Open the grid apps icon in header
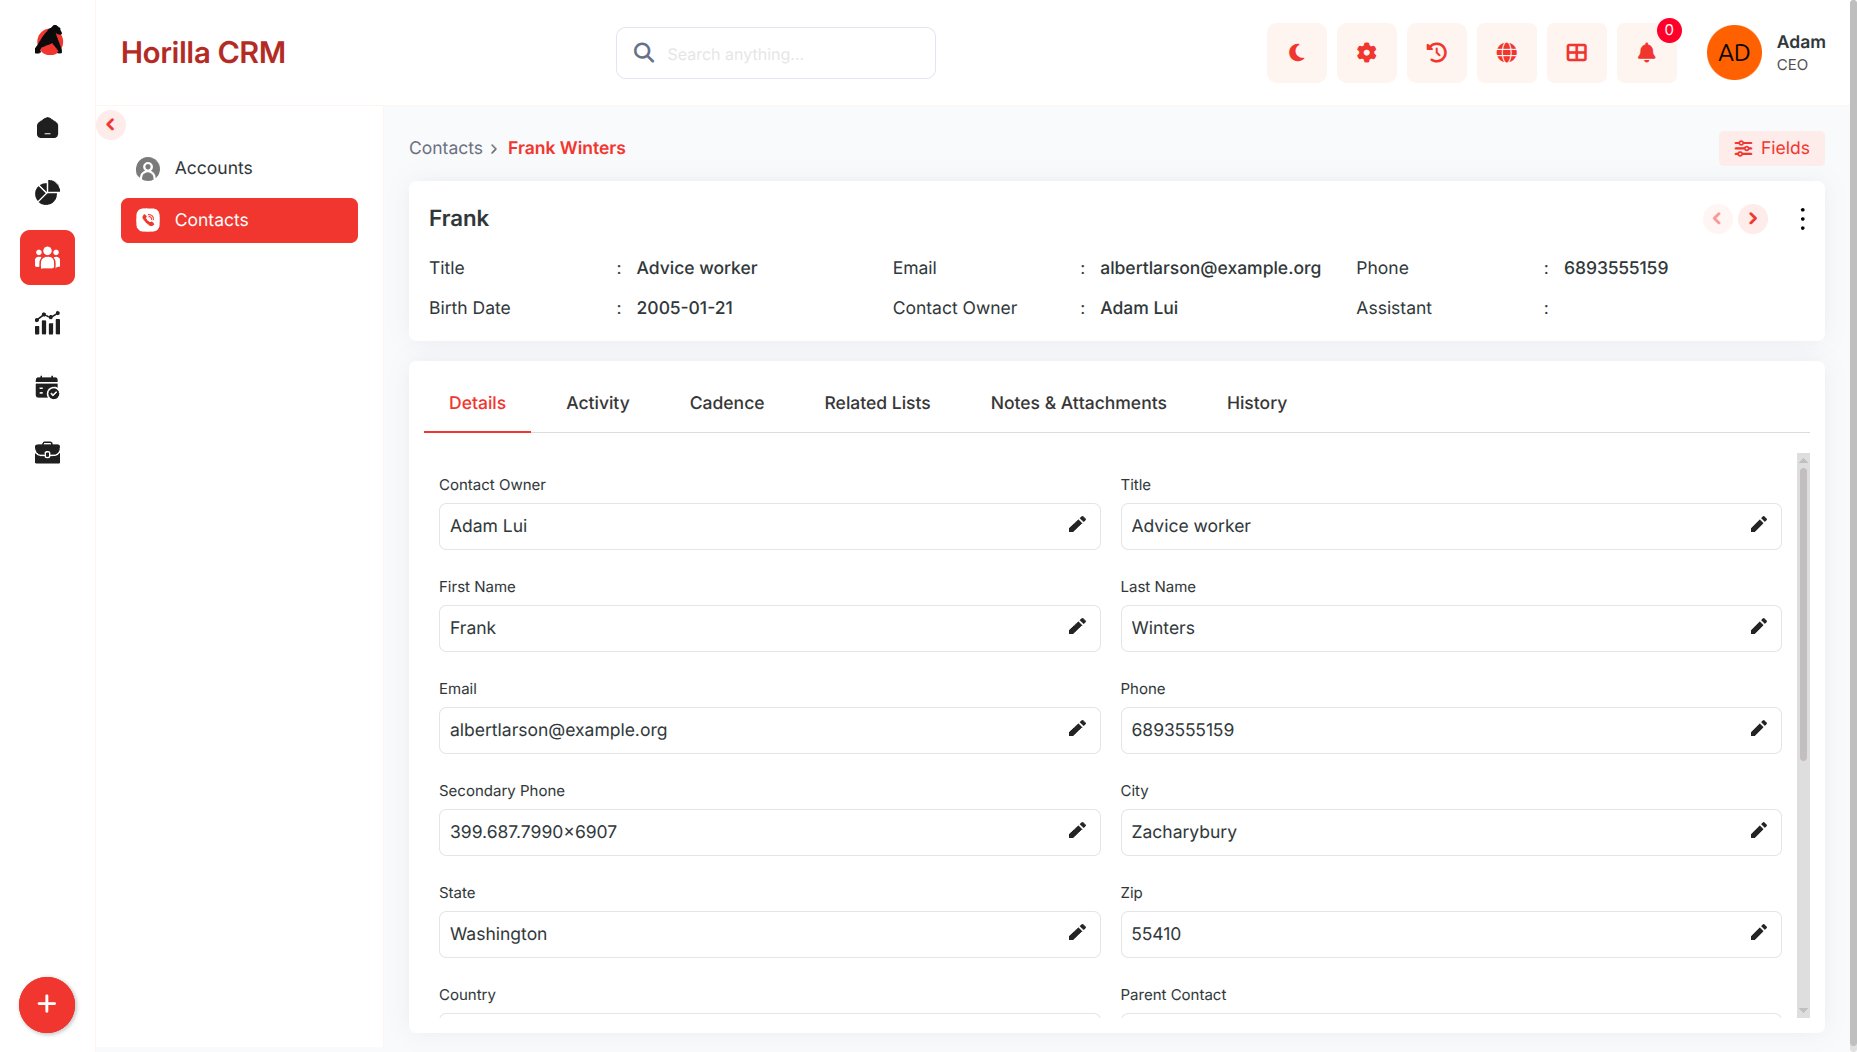Screen dimensions: 1857x1052 (1577, 53)
